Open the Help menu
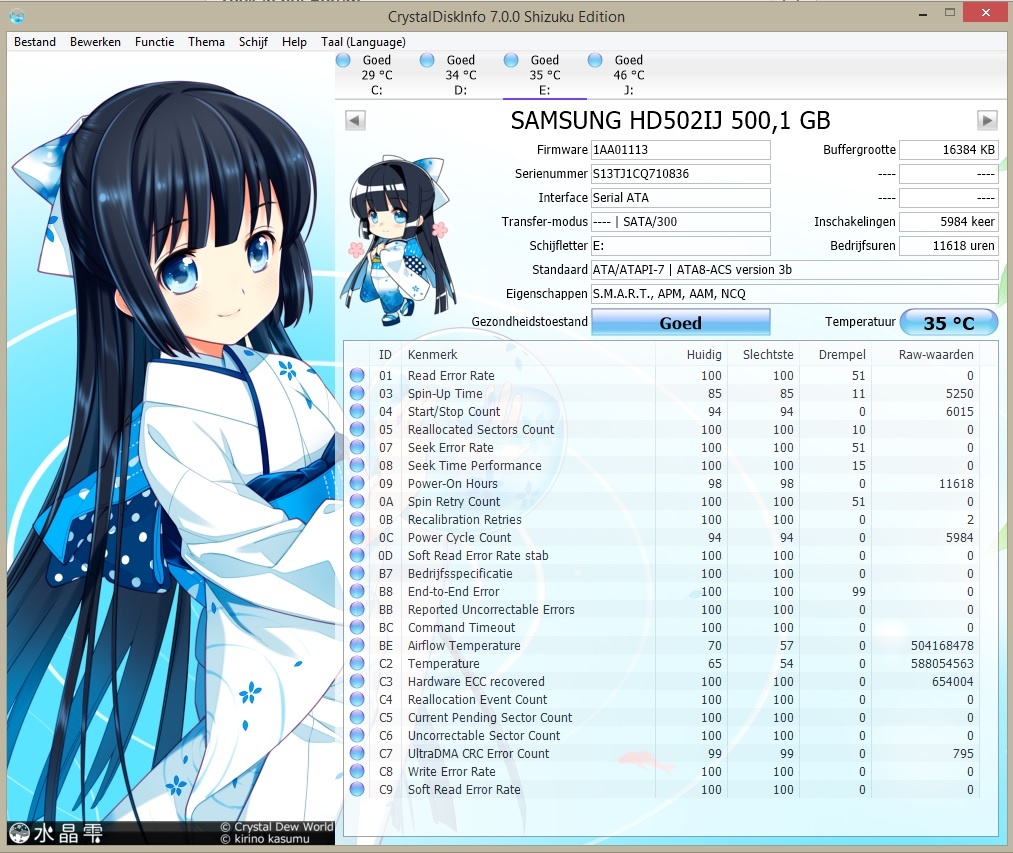Screen dimensions: 1013x853 (x=294, y=42)
